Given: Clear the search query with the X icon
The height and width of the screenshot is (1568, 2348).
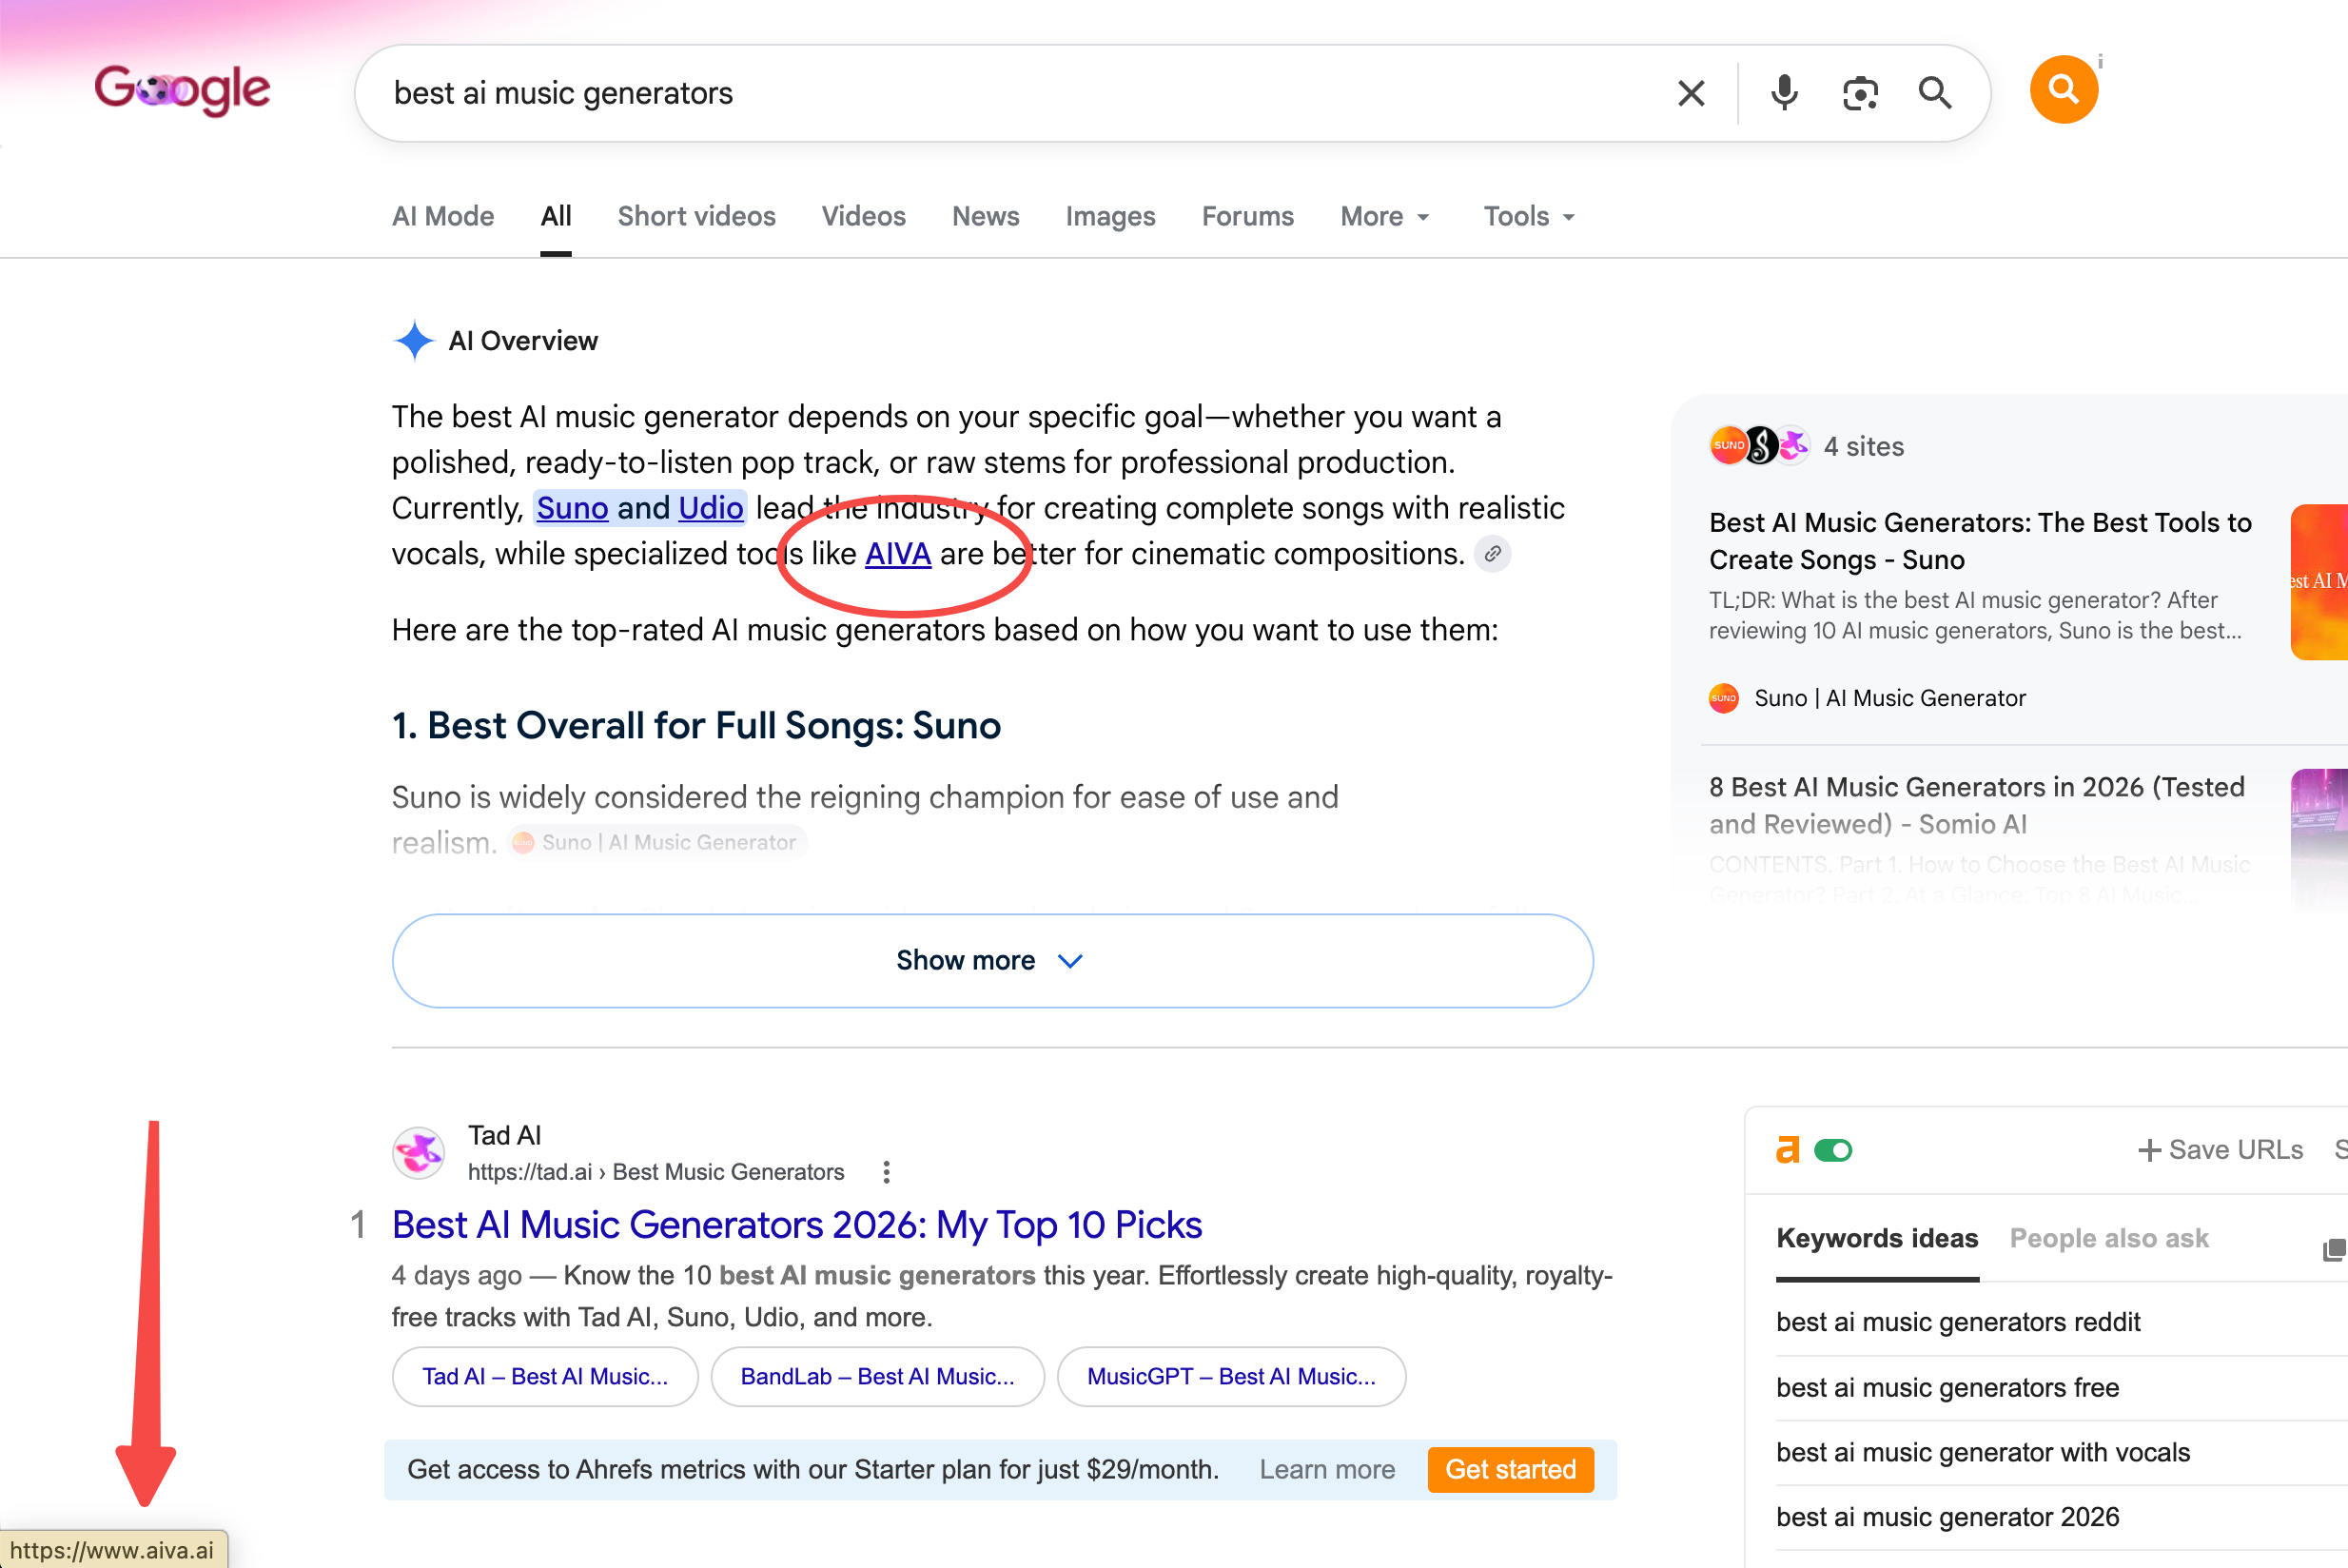Looking at the screenshot, I should point(1691,93).
